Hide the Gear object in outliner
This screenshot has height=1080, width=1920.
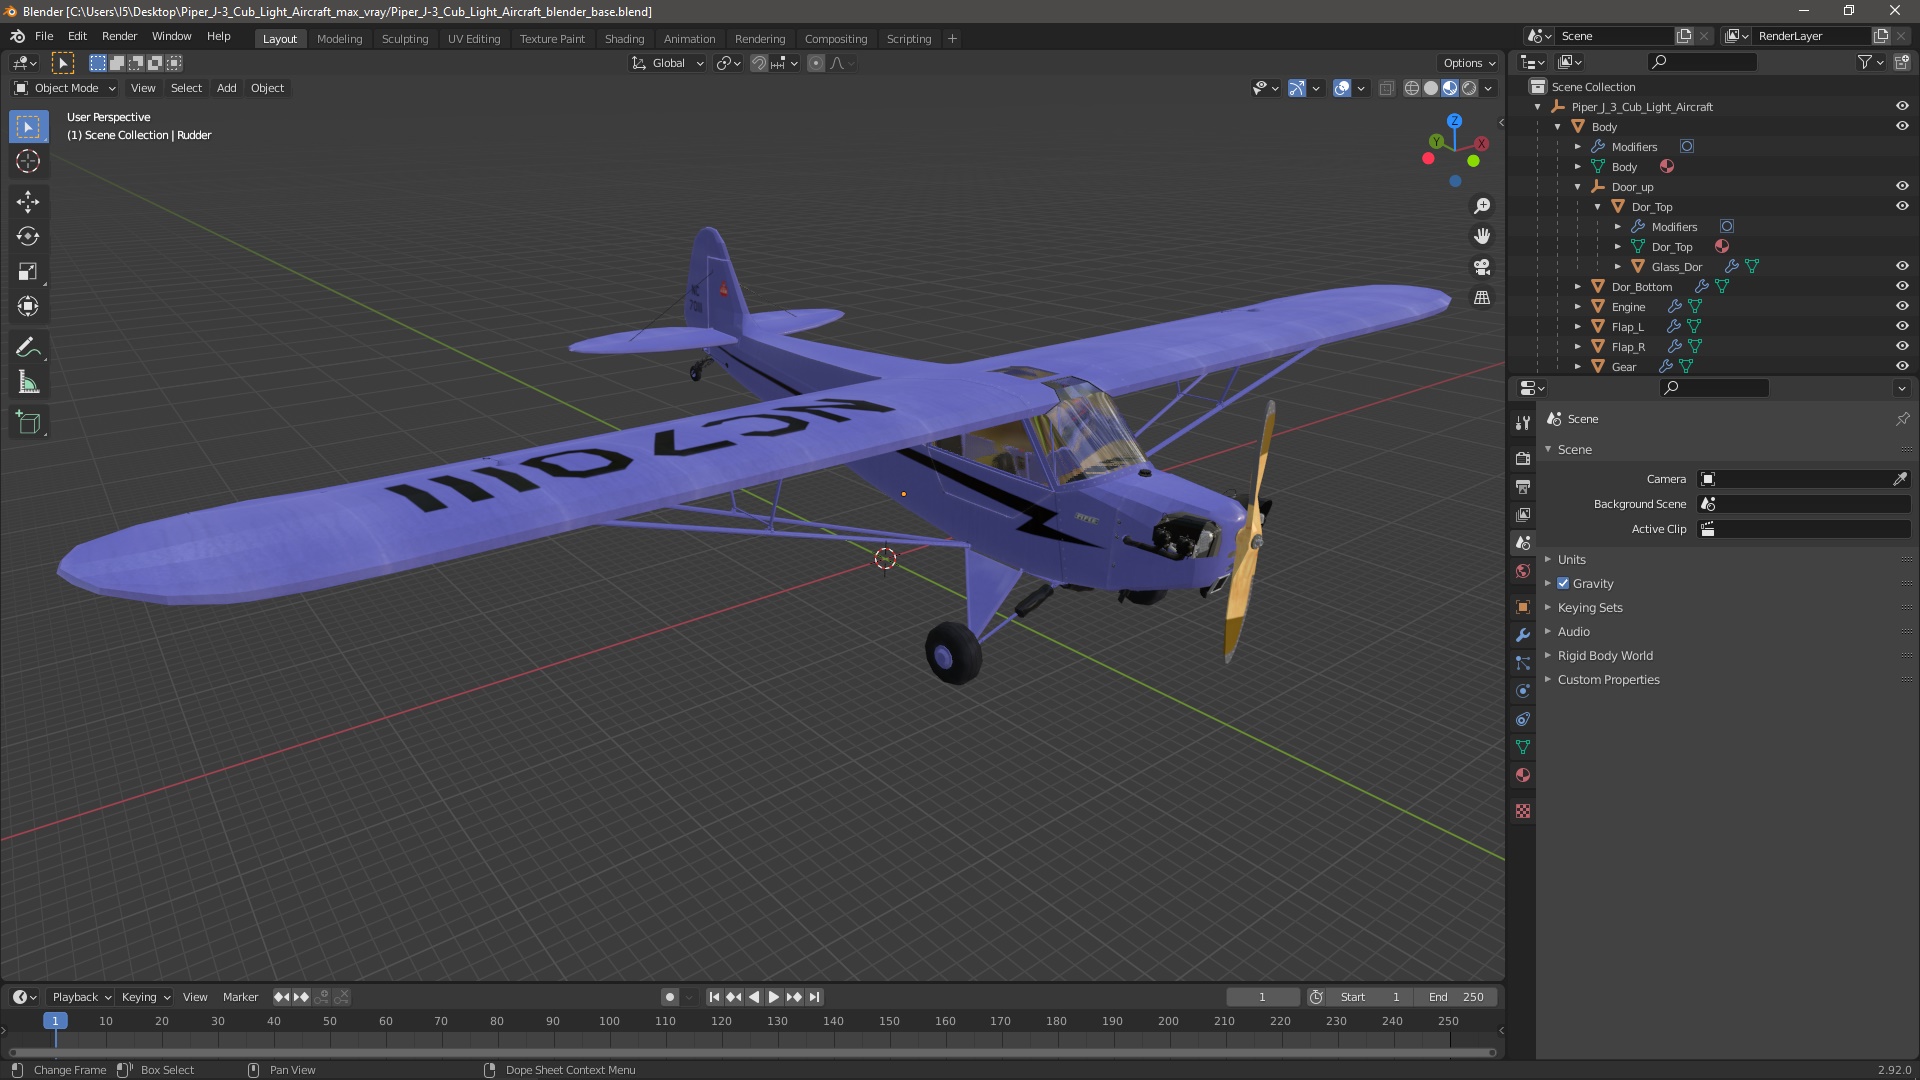pos(1902,366)
